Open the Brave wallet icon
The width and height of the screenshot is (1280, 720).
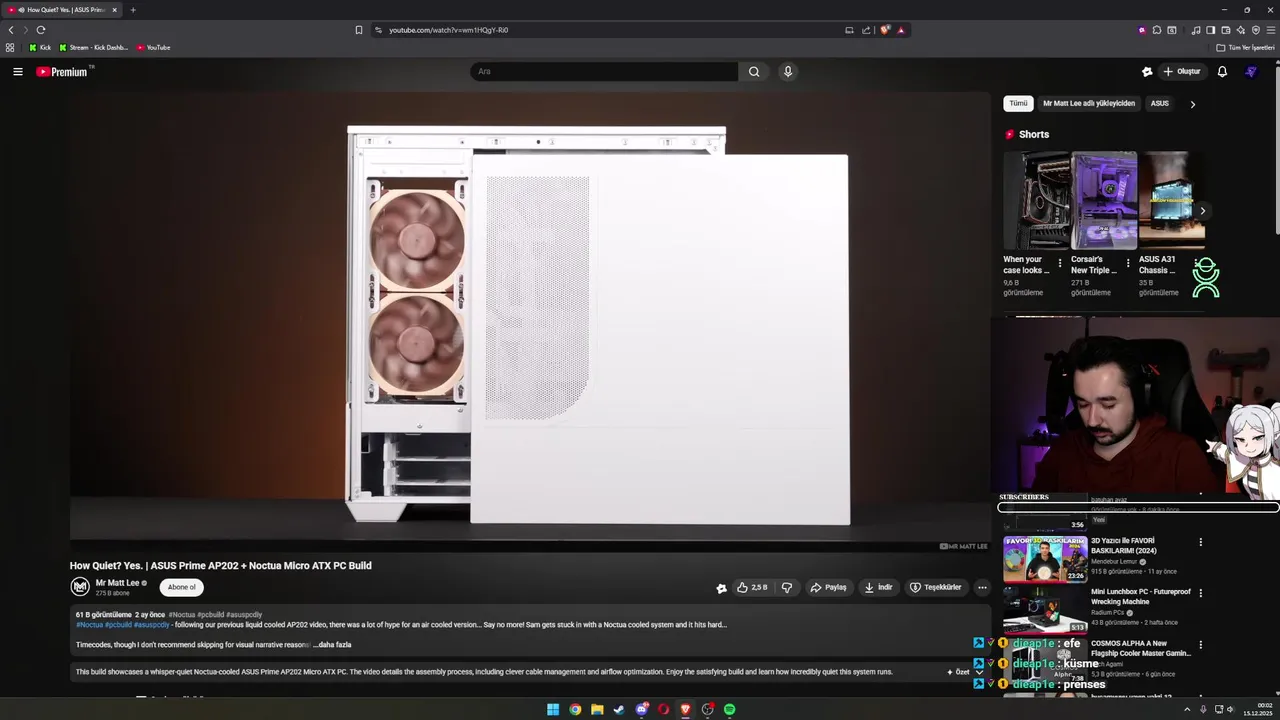(x=1226, y=30)
